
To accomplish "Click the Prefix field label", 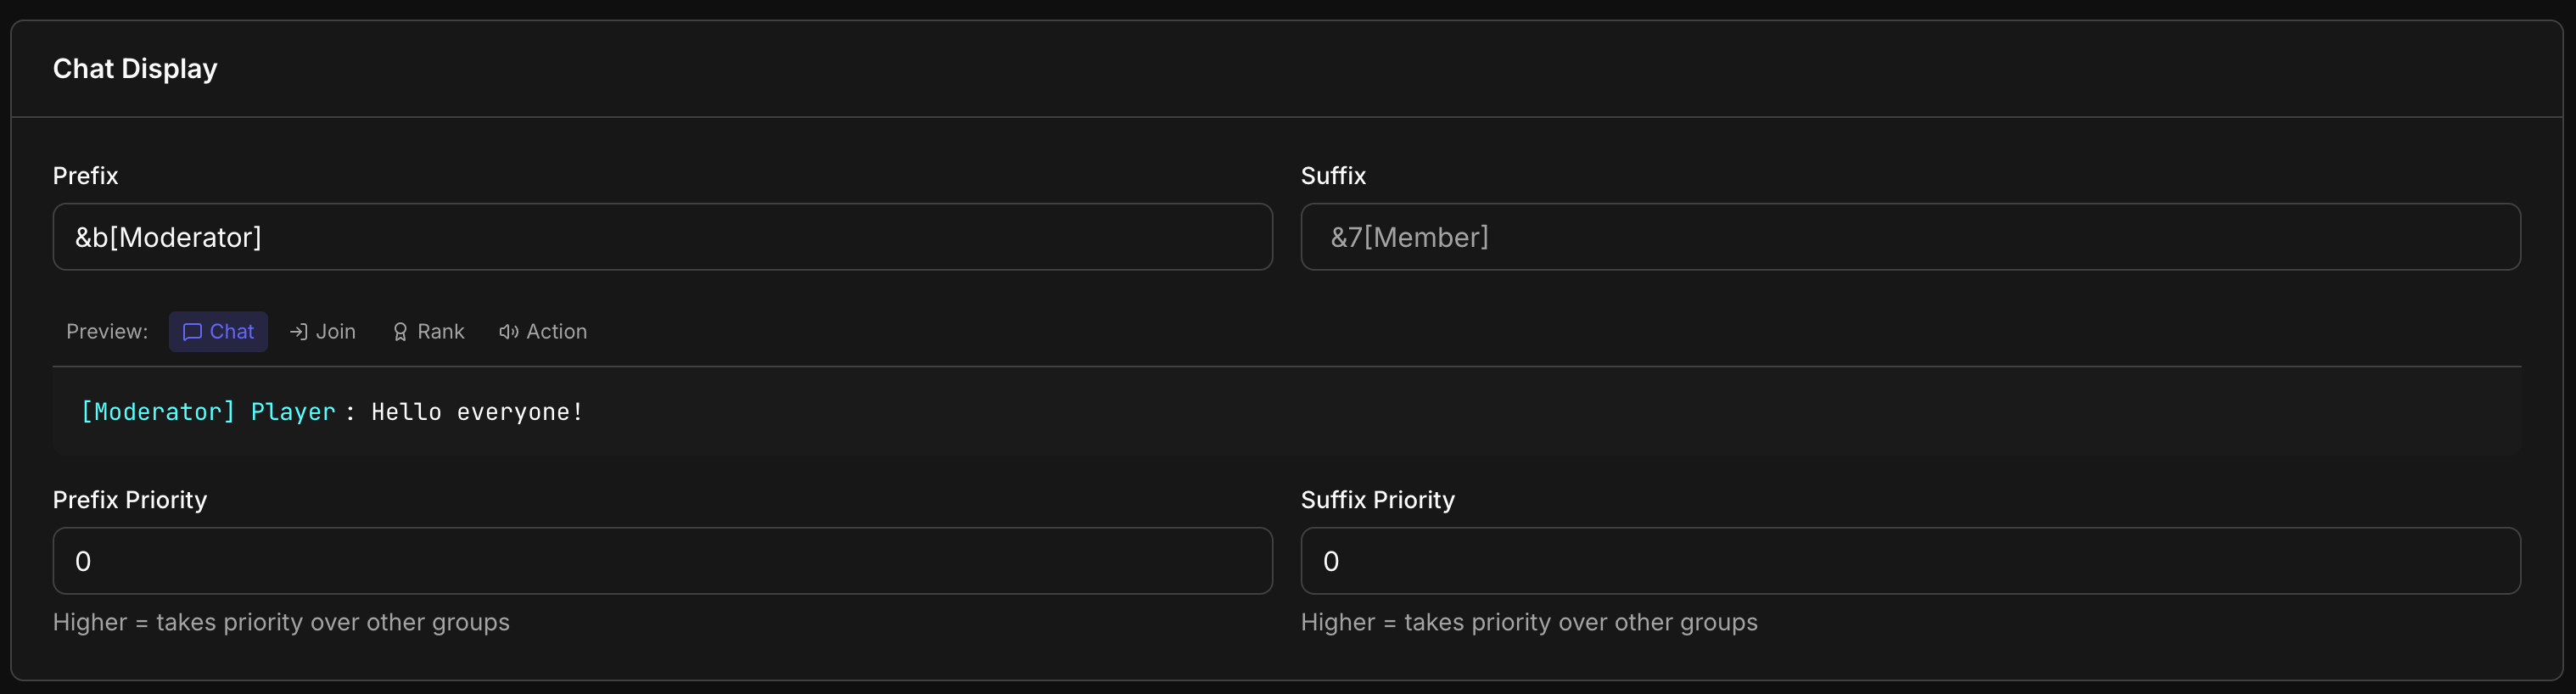I will click(x=85, y=176).
